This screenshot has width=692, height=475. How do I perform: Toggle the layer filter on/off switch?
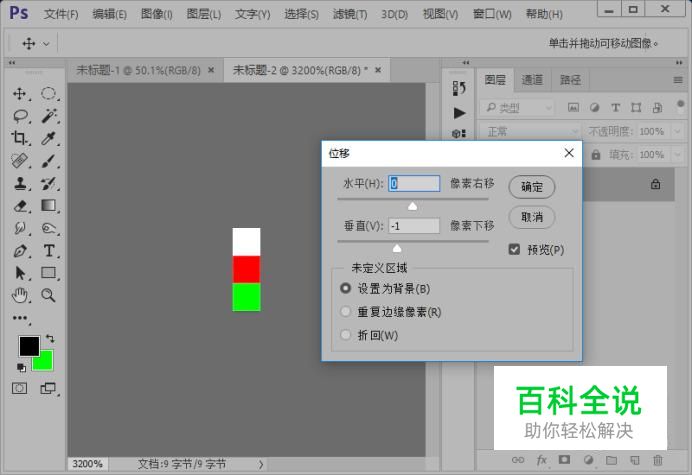(x=680, y=106)
